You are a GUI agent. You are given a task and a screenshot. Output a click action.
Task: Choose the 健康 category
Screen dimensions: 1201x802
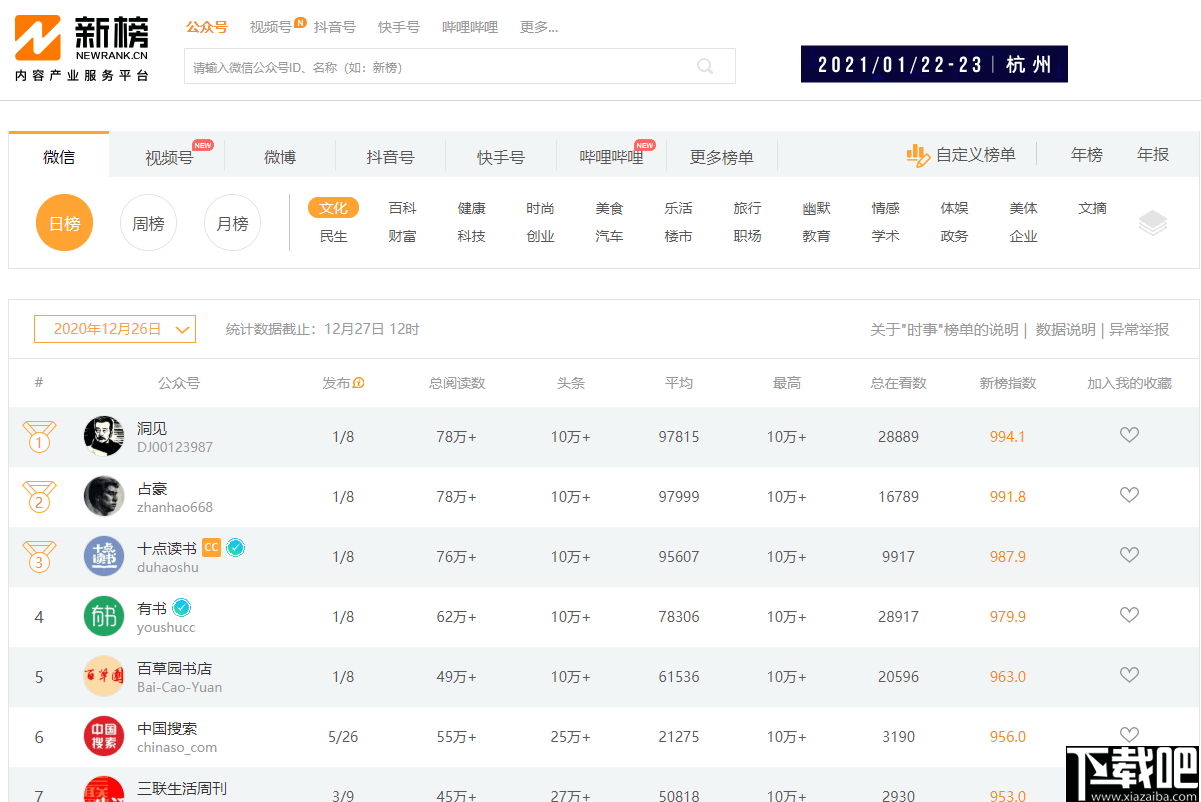point(472,208)
